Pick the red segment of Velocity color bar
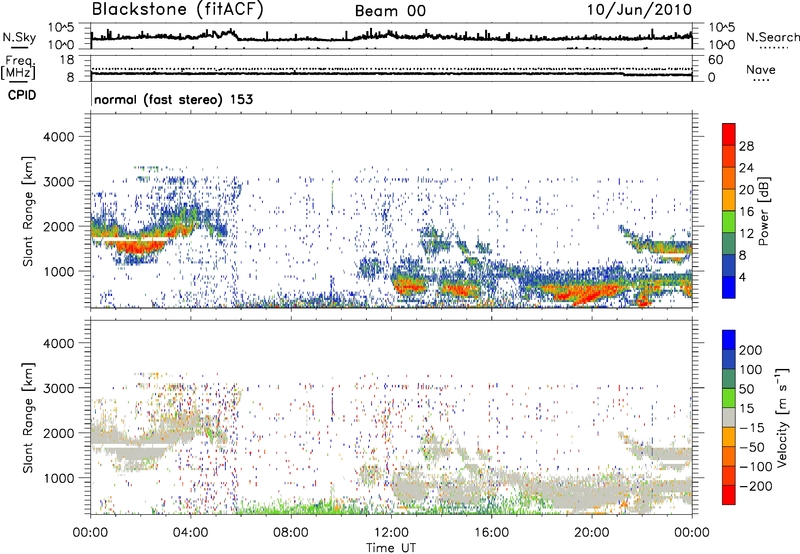 [729, 495]
